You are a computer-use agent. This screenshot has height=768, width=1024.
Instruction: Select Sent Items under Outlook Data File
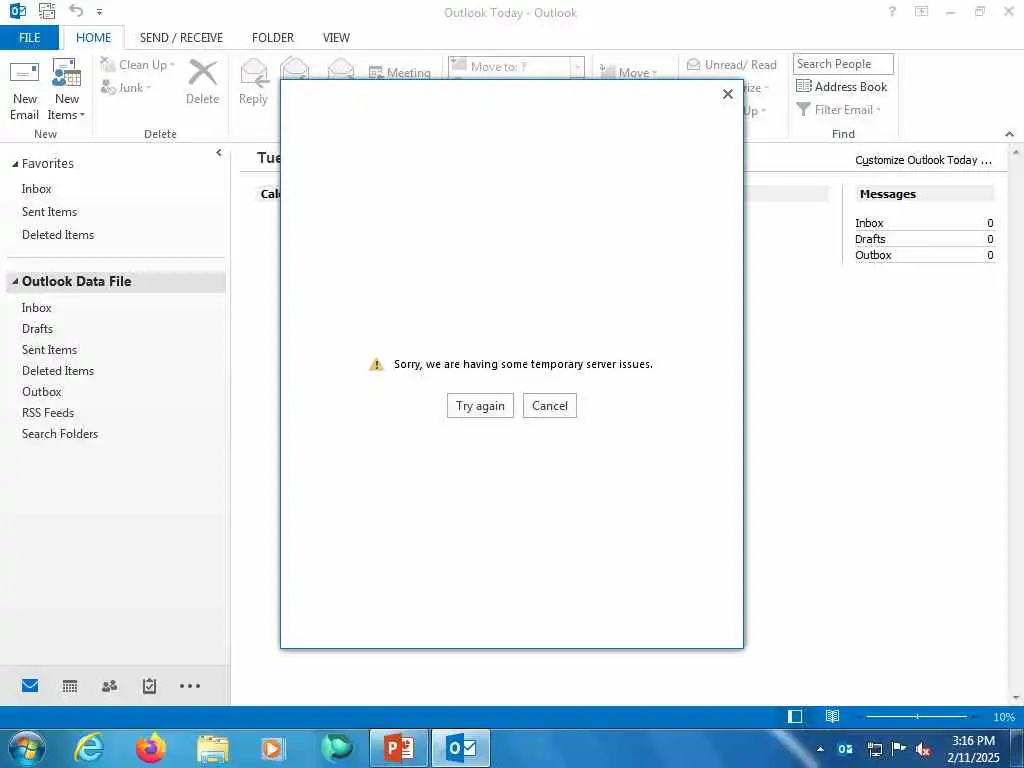coord(50,349)
